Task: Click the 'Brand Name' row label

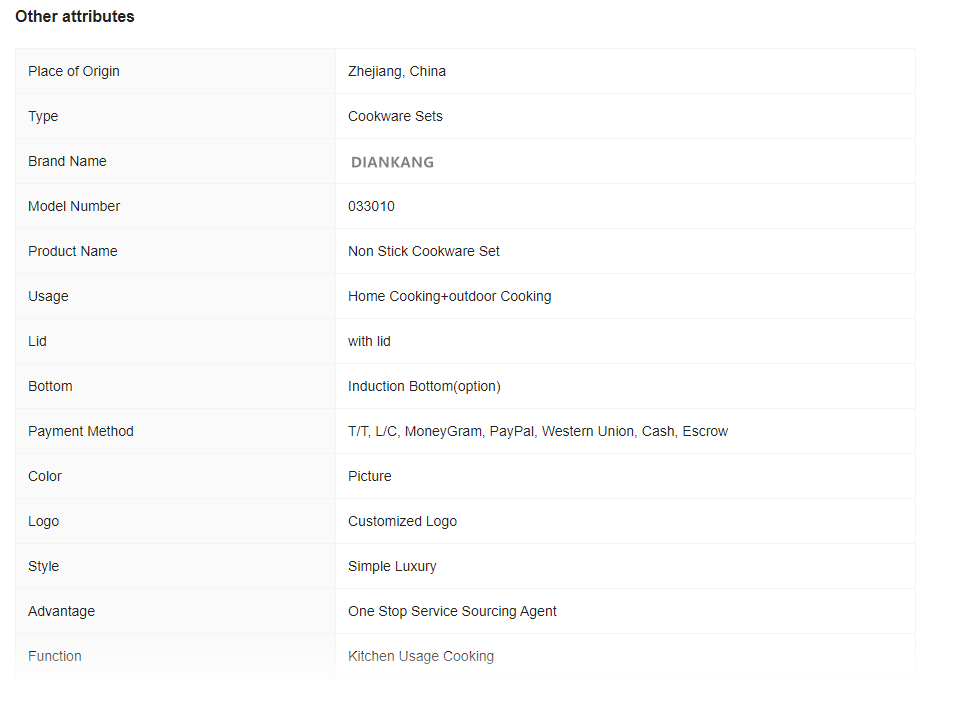Action: [67, 161]
